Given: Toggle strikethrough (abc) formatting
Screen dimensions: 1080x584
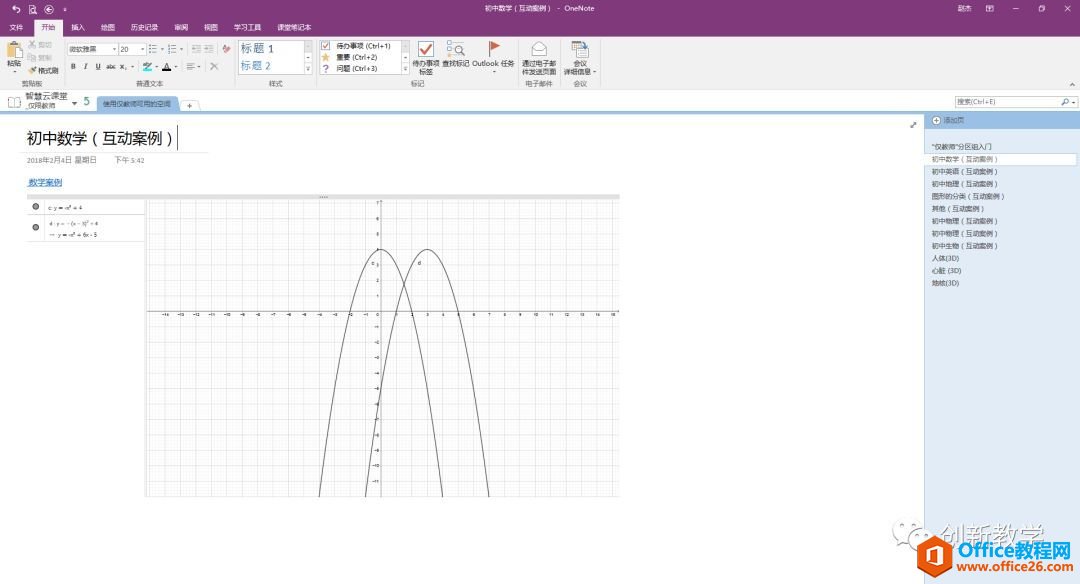Looking at the screenshot, I should click(111, 67).
